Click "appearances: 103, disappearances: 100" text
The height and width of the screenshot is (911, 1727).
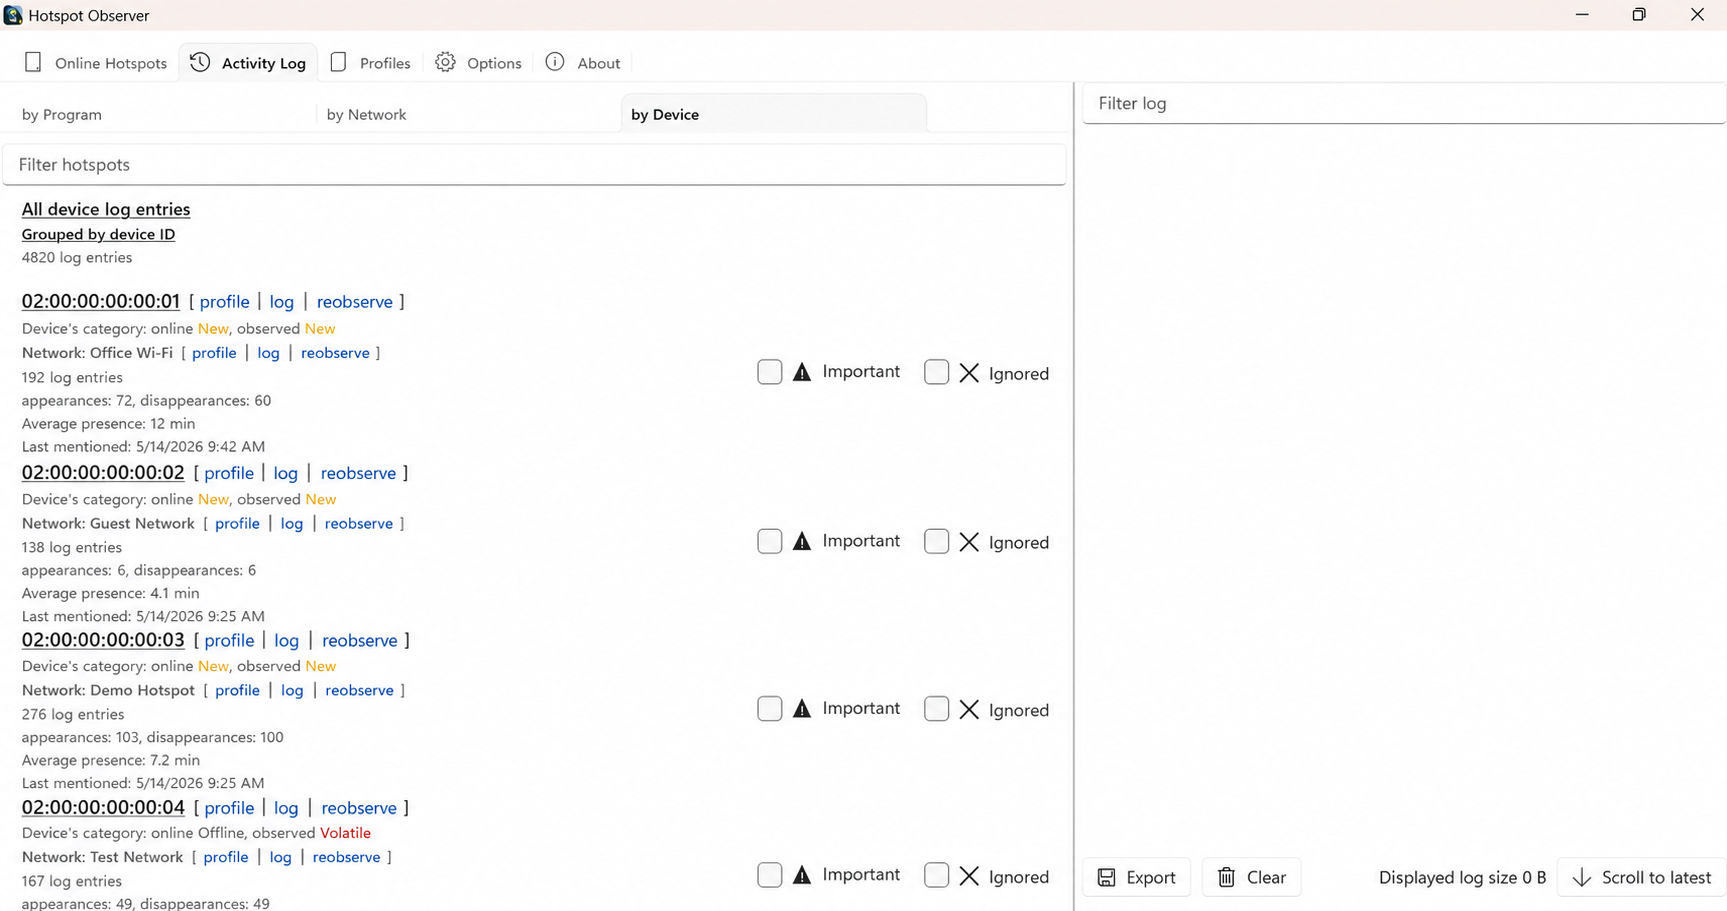click(x=153, y=737)
